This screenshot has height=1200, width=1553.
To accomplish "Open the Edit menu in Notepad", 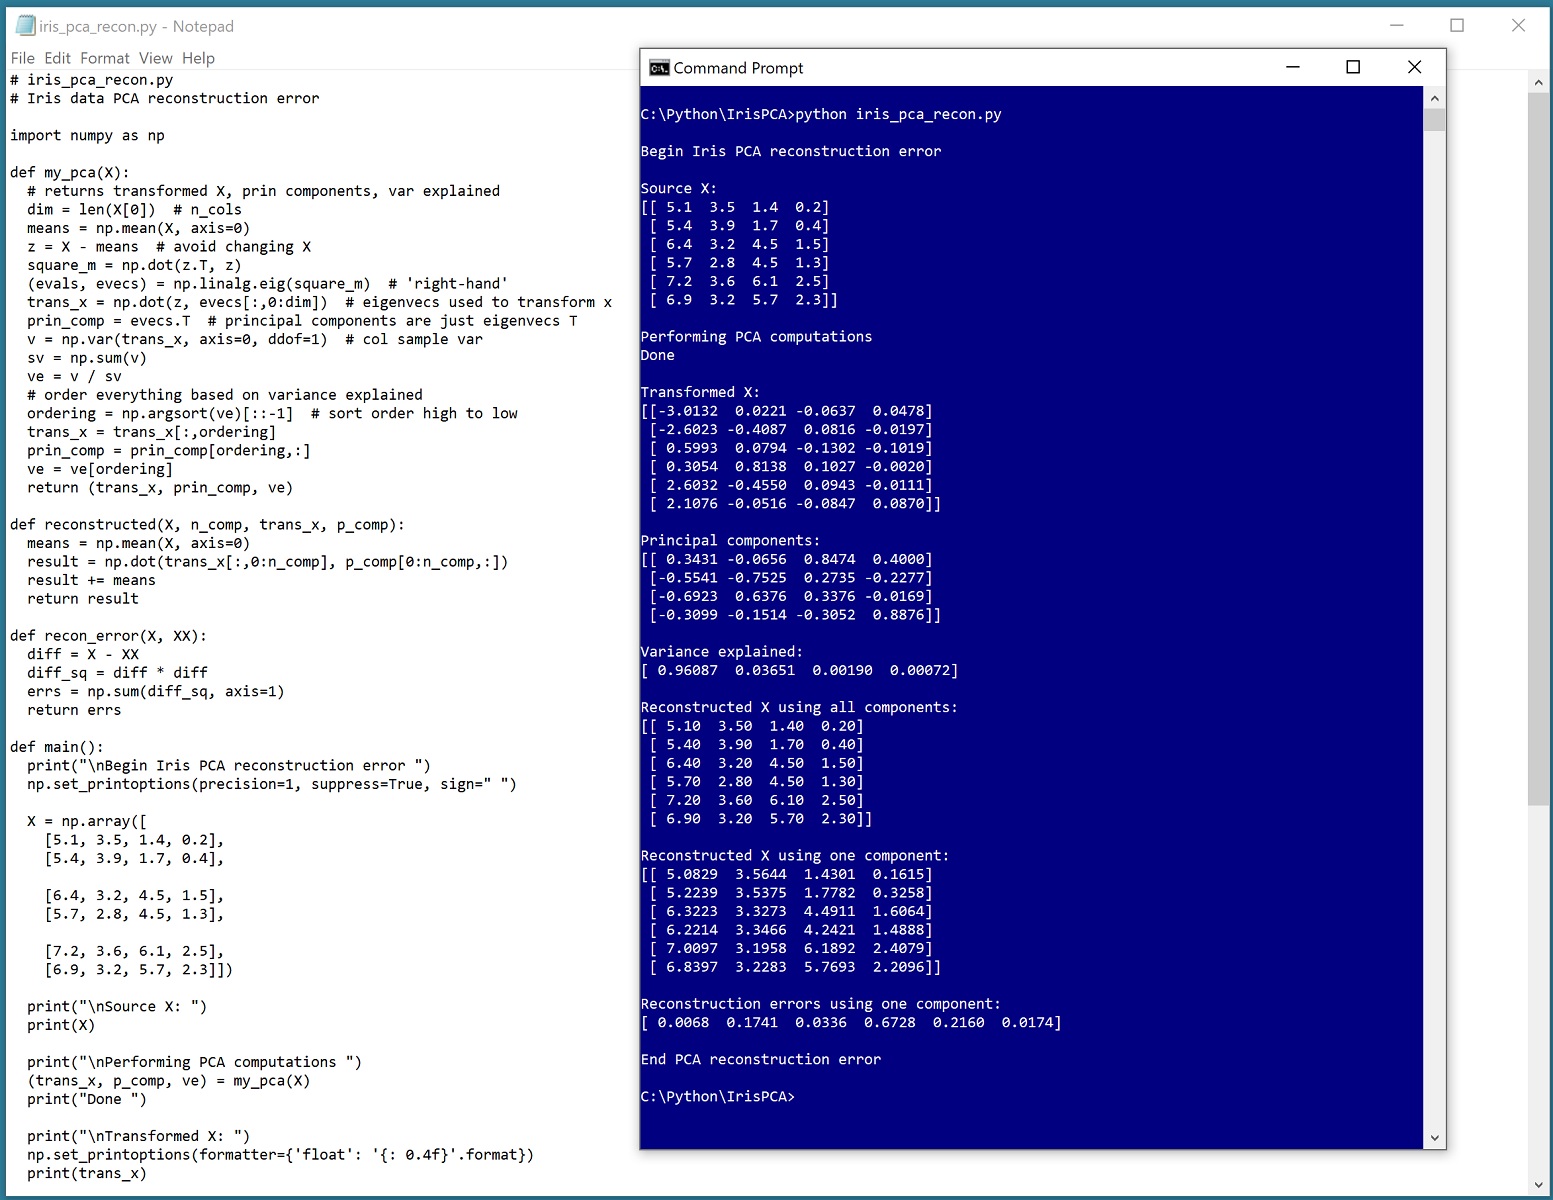I will (57, 58).
